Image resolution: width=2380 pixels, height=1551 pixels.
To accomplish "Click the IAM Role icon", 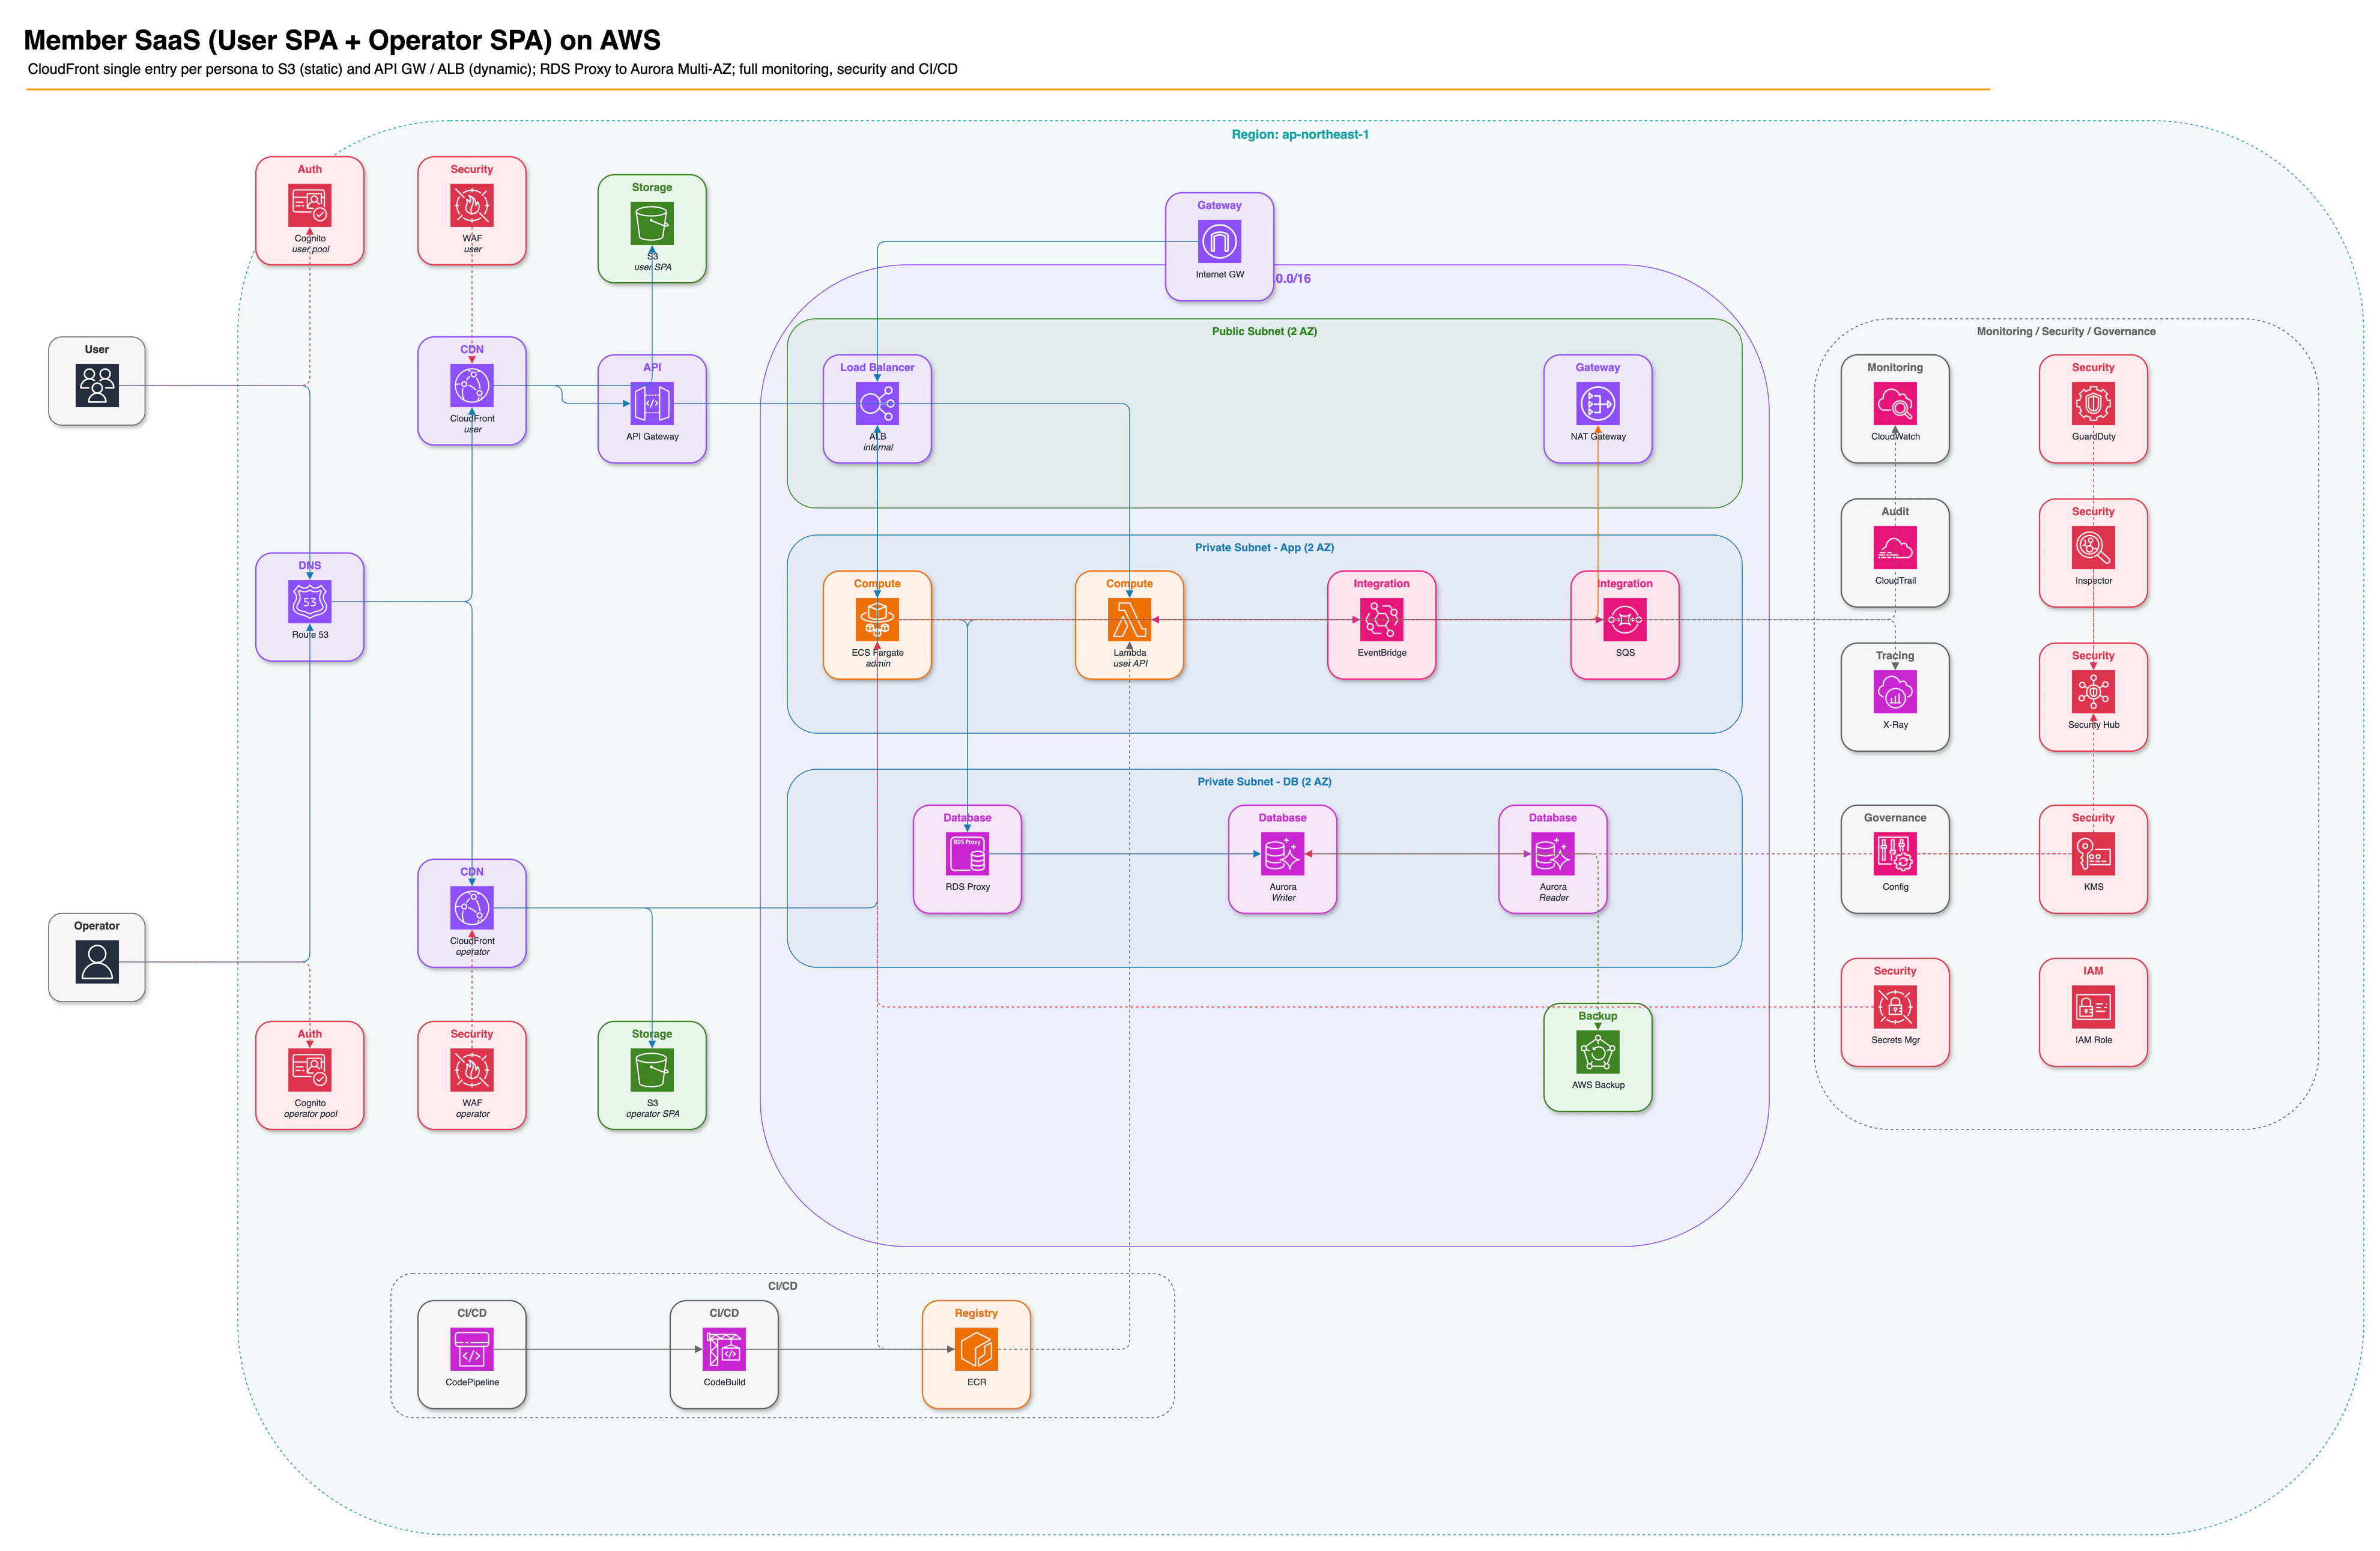I will point(2092,1006).
